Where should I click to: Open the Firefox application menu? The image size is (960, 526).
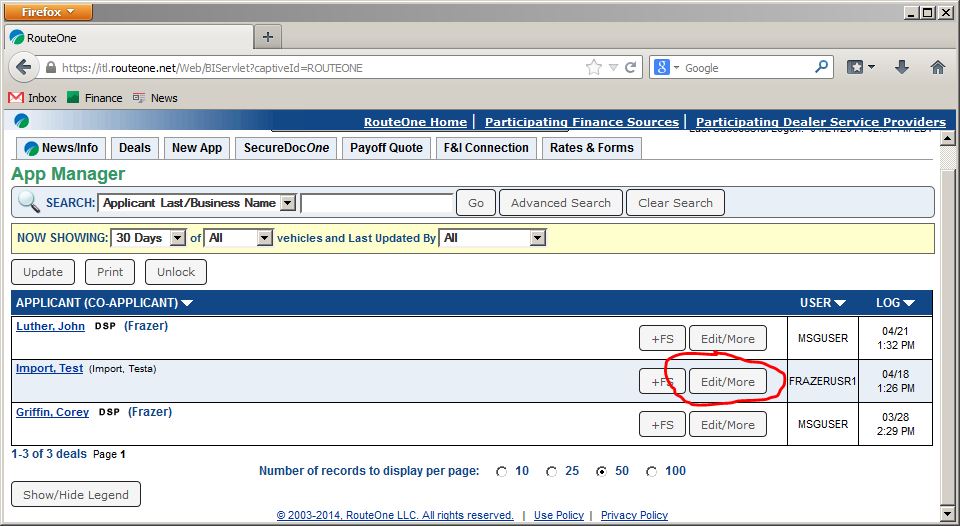click(x=48, y=12)
